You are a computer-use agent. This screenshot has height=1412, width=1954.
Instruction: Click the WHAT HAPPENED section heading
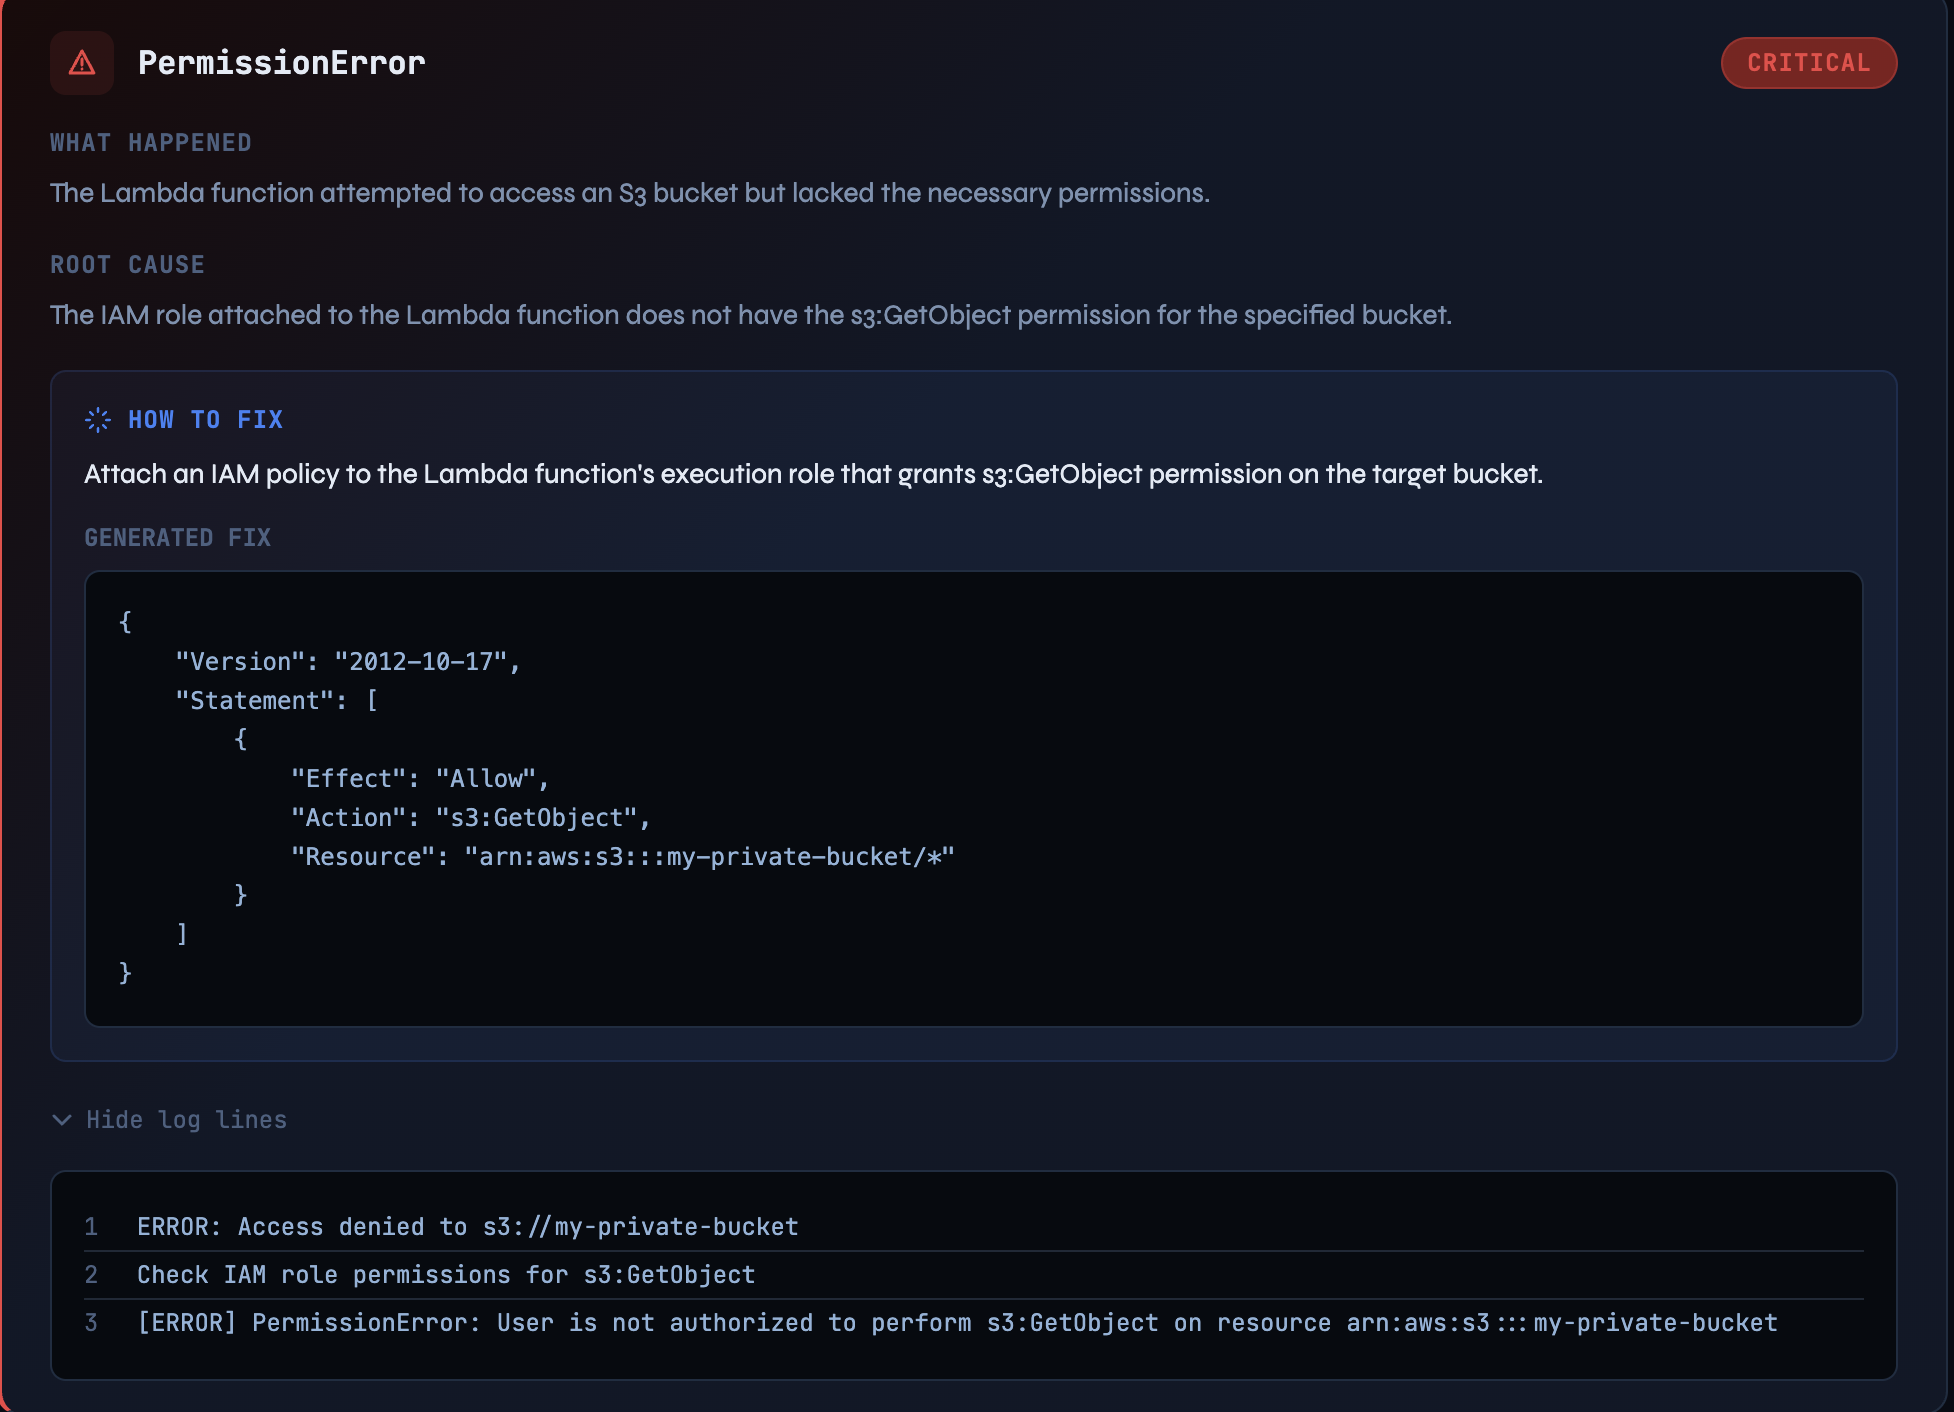click(151, 143)
